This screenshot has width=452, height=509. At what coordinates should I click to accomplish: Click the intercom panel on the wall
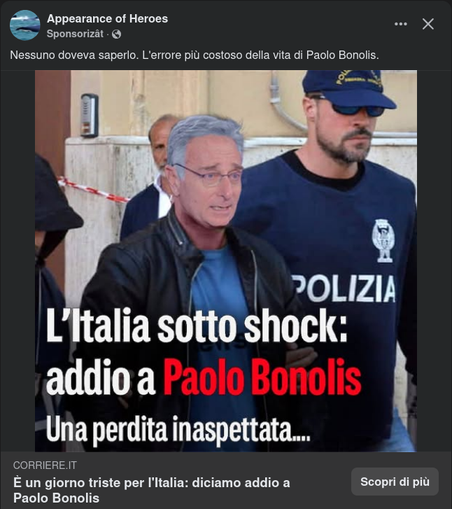[x=89, y=115]
